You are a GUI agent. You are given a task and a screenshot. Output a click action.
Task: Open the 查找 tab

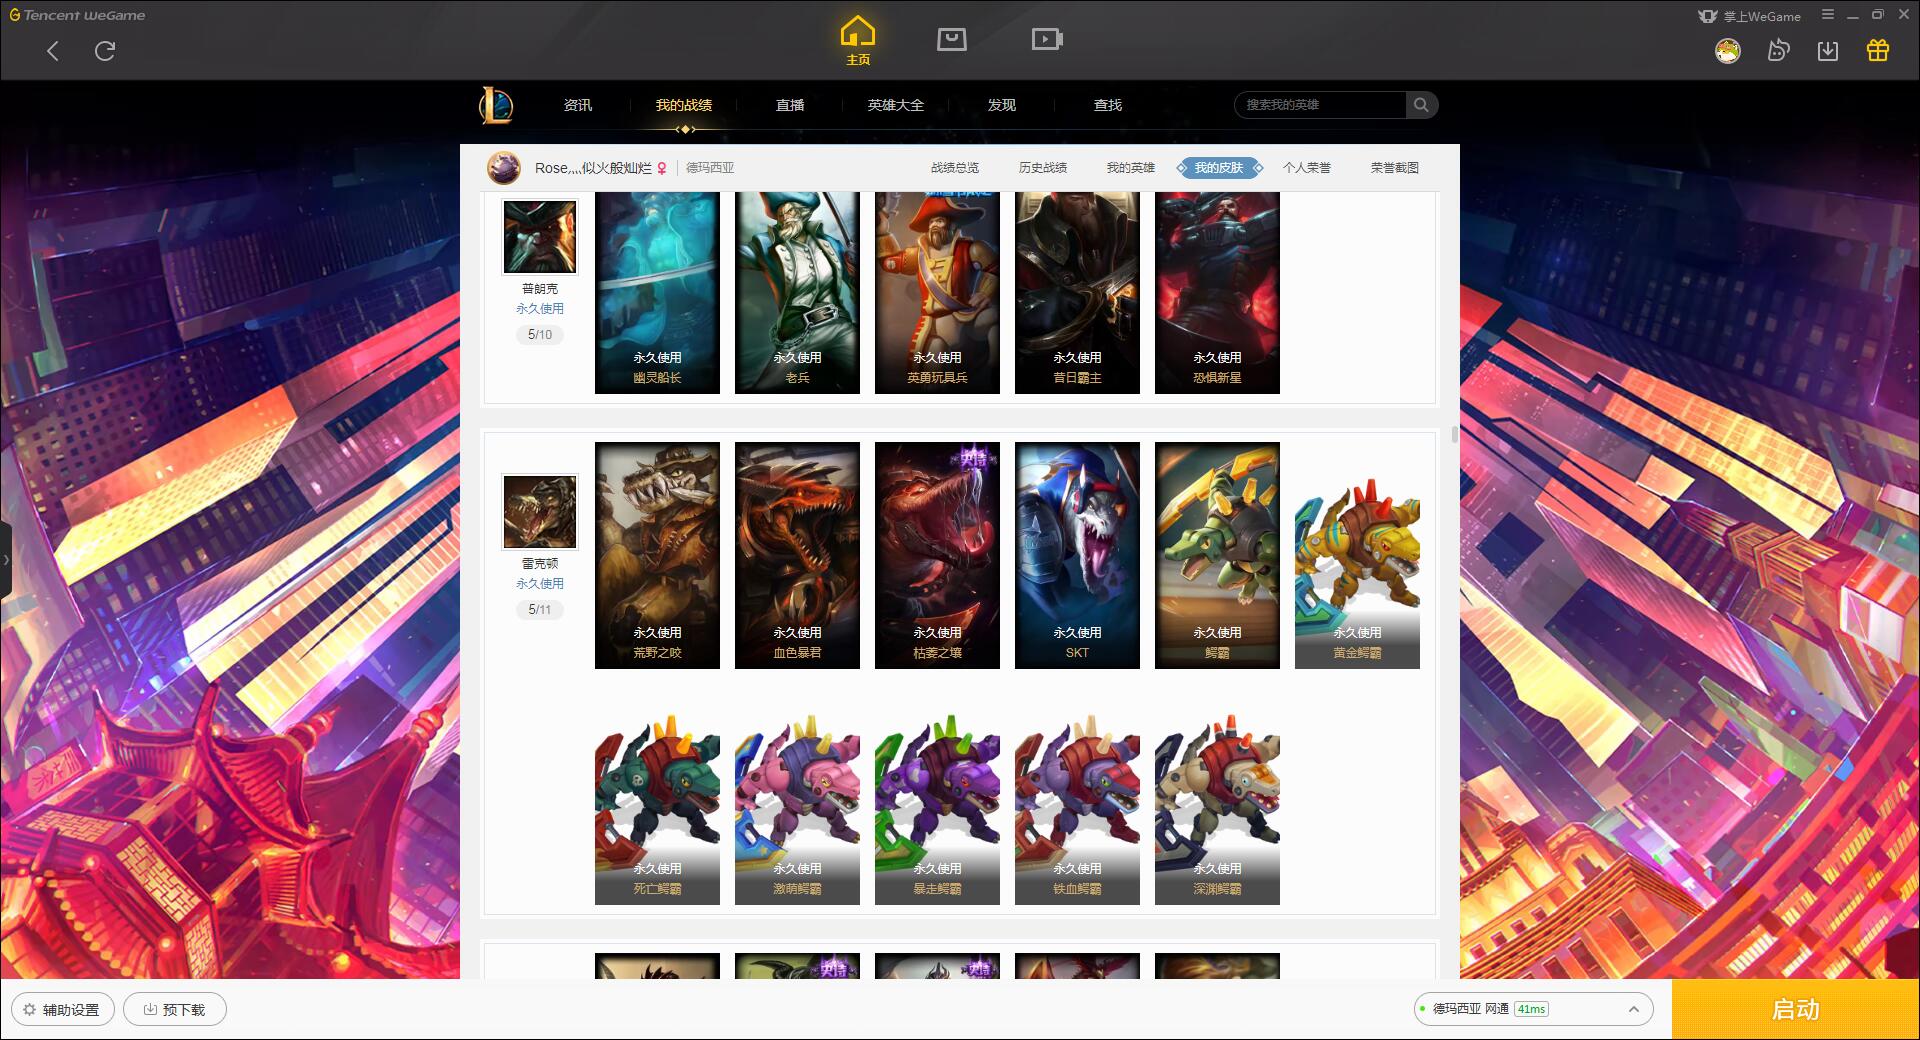(1108, 105)
